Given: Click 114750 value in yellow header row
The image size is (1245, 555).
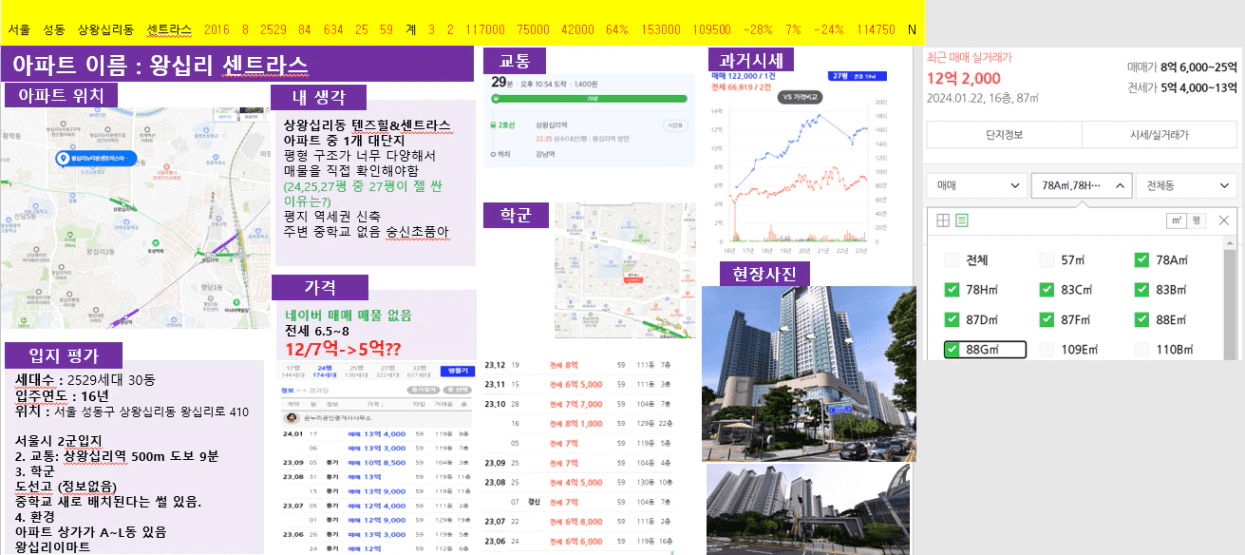Looking at the screenshot, I should (x=876, y=30).
